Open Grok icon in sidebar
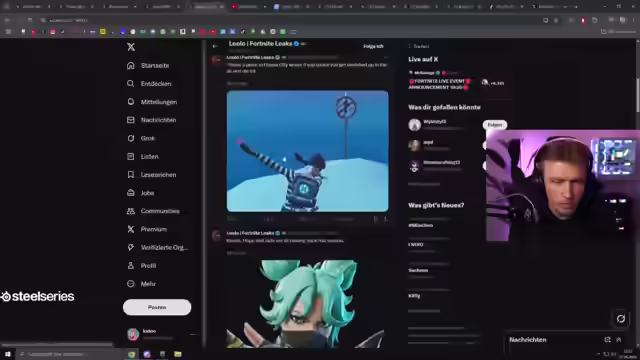The image size is (640, 360). click(131, 138)
